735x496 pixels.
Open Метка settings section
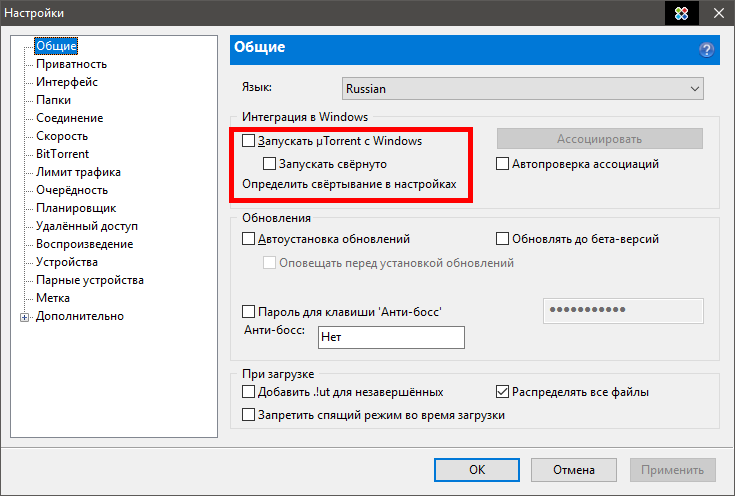(x=52, y=298)
